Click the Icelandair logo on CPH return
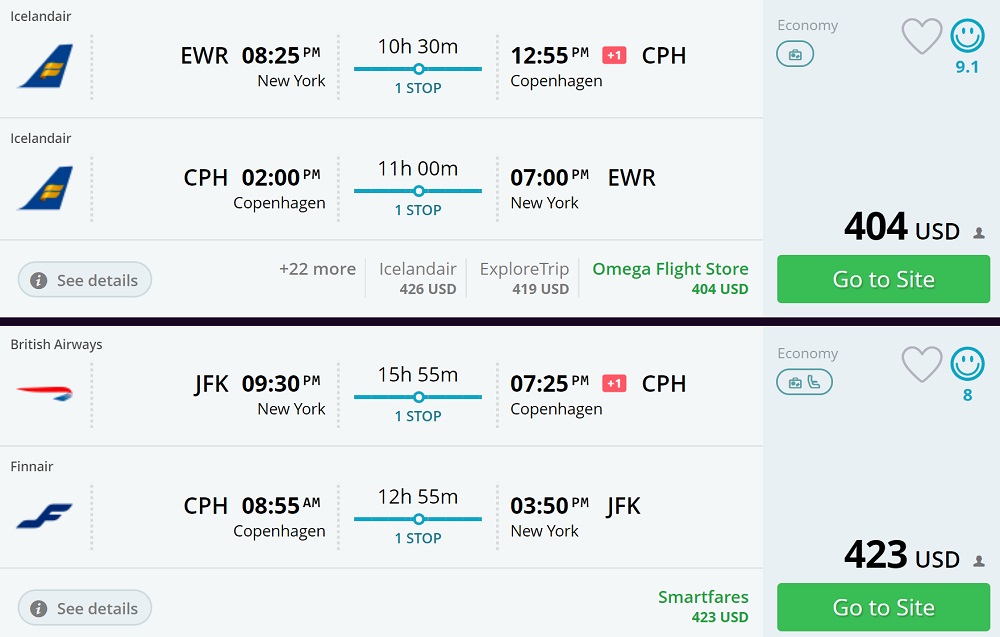The image size is (1000, 637). click(x=45, y=188)
